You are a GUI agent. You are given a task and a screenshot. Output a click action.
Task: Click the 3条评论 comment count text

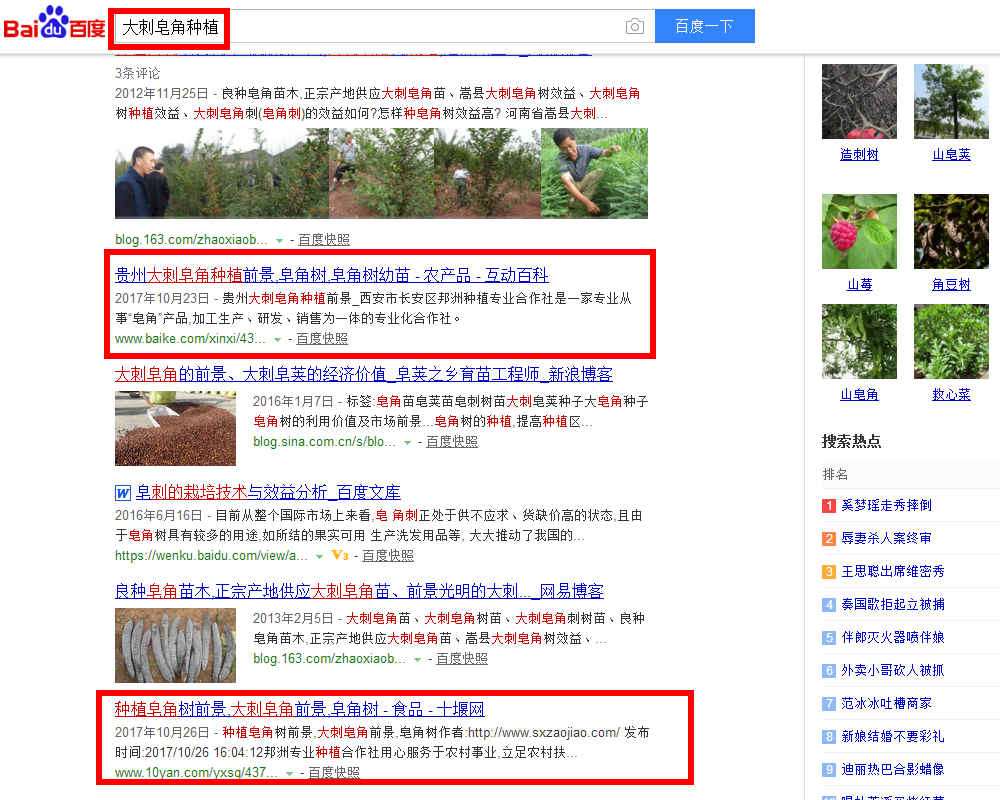click(137, 73)
